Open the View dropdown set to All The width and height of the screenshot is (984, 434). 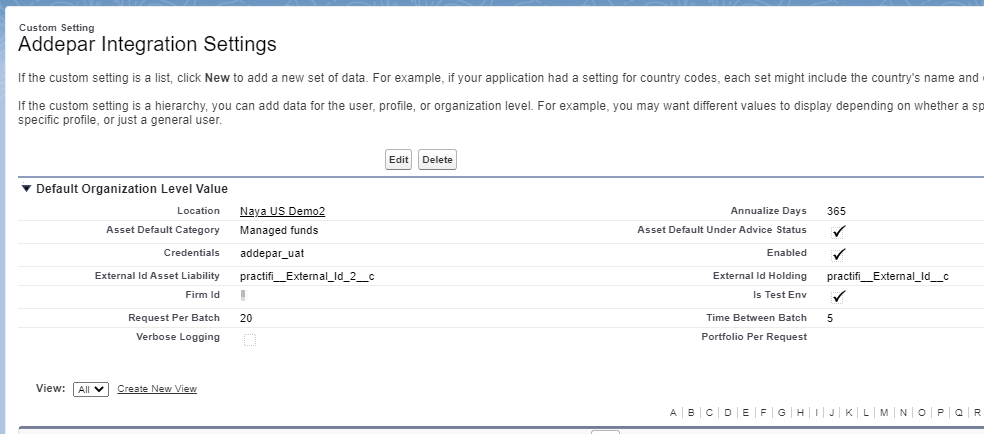click(x=91, y=389)
